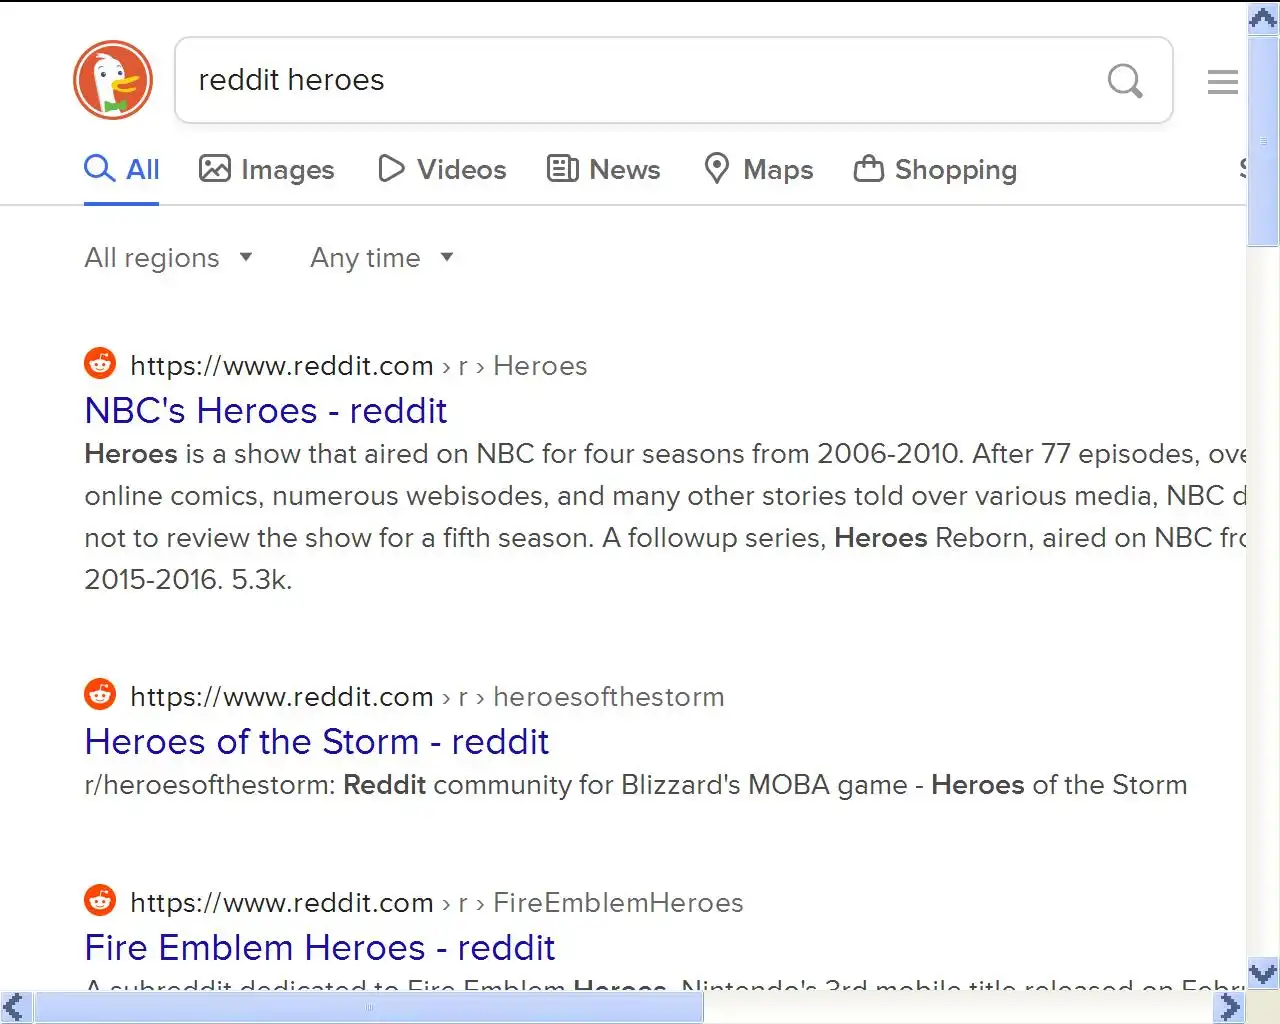This screenshot has height=1024, width=1280.
Task: Switch to the Videos tab
Action: pos(442,169)
